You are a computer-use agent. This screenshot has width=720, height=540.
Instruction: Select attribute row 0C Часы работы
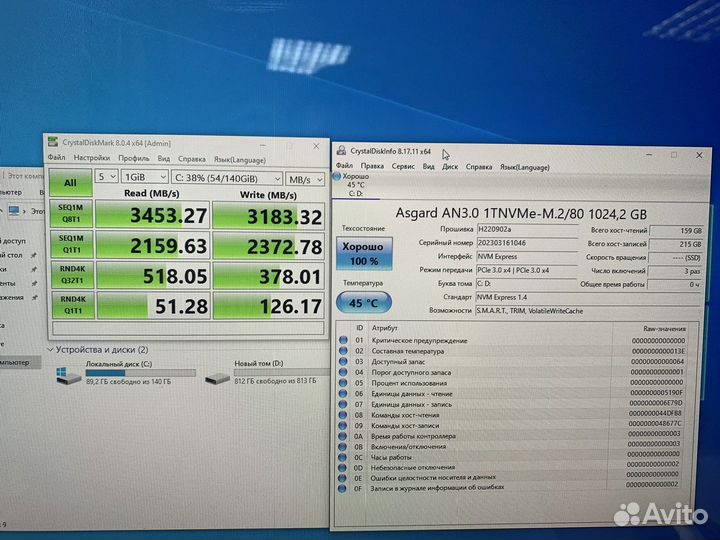point(511,457)
